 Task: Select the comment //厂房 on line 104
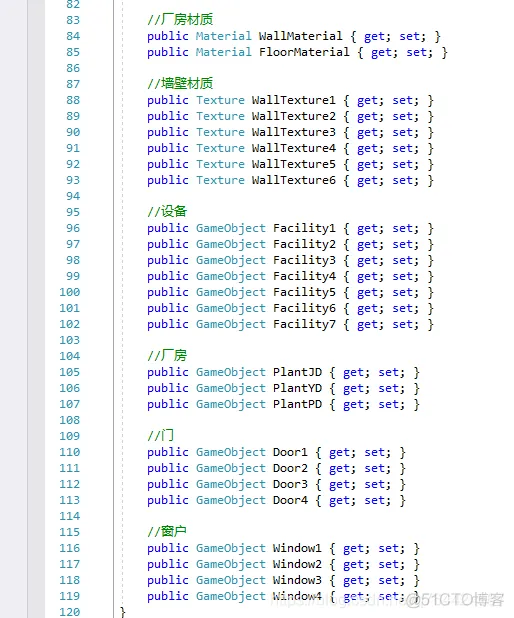click(x=167, y=356)
